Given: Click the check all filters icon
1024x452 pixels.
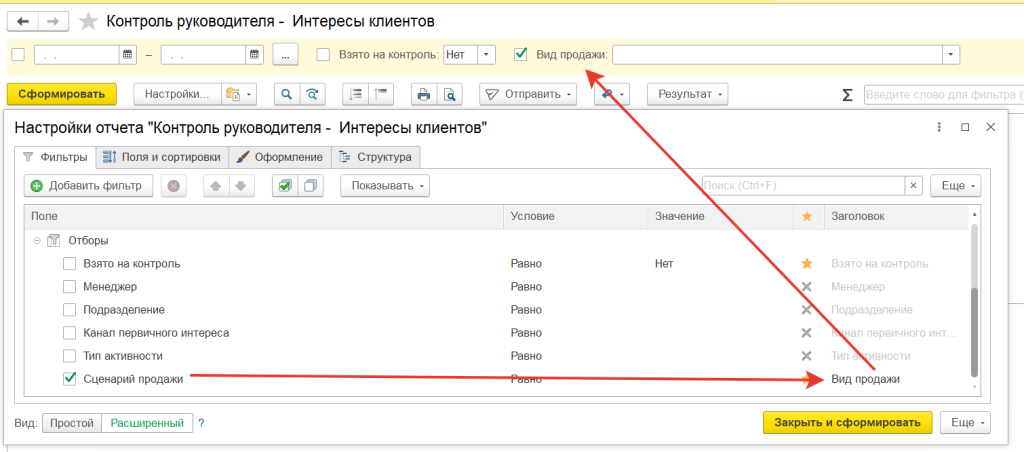Looking at the screenshot, I should [285, 186].
